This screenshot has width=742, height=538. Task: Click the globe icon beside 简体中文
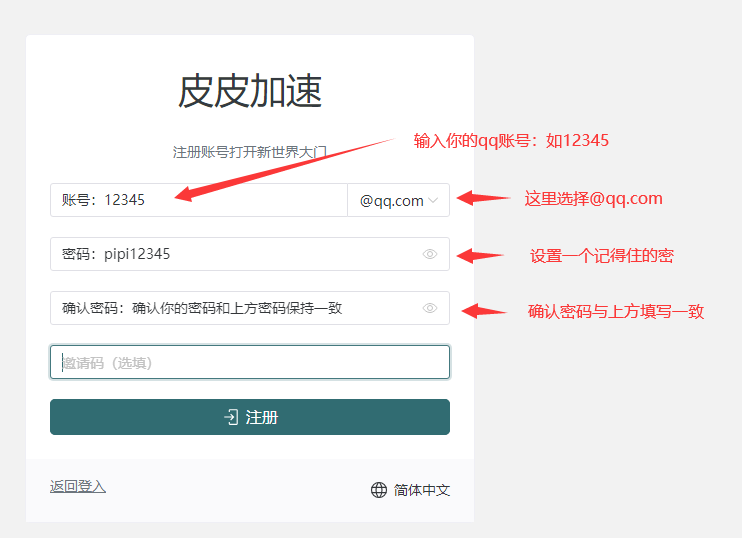(379, 490)
